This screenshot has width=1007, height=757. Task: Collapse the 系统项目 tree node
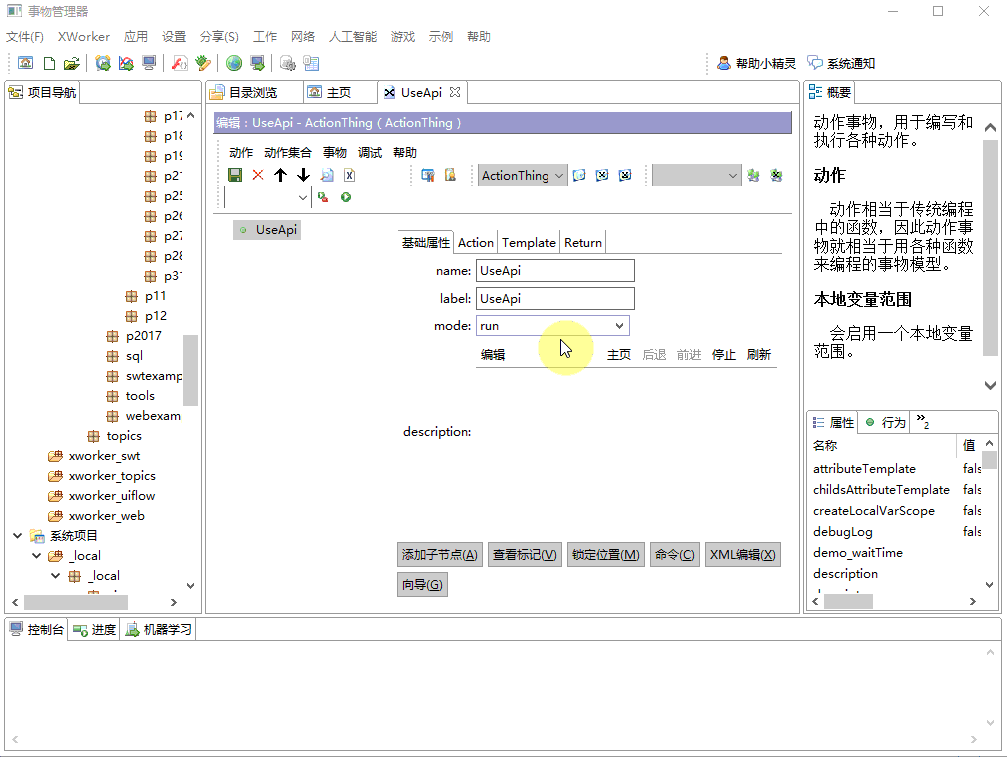[17, 536]
